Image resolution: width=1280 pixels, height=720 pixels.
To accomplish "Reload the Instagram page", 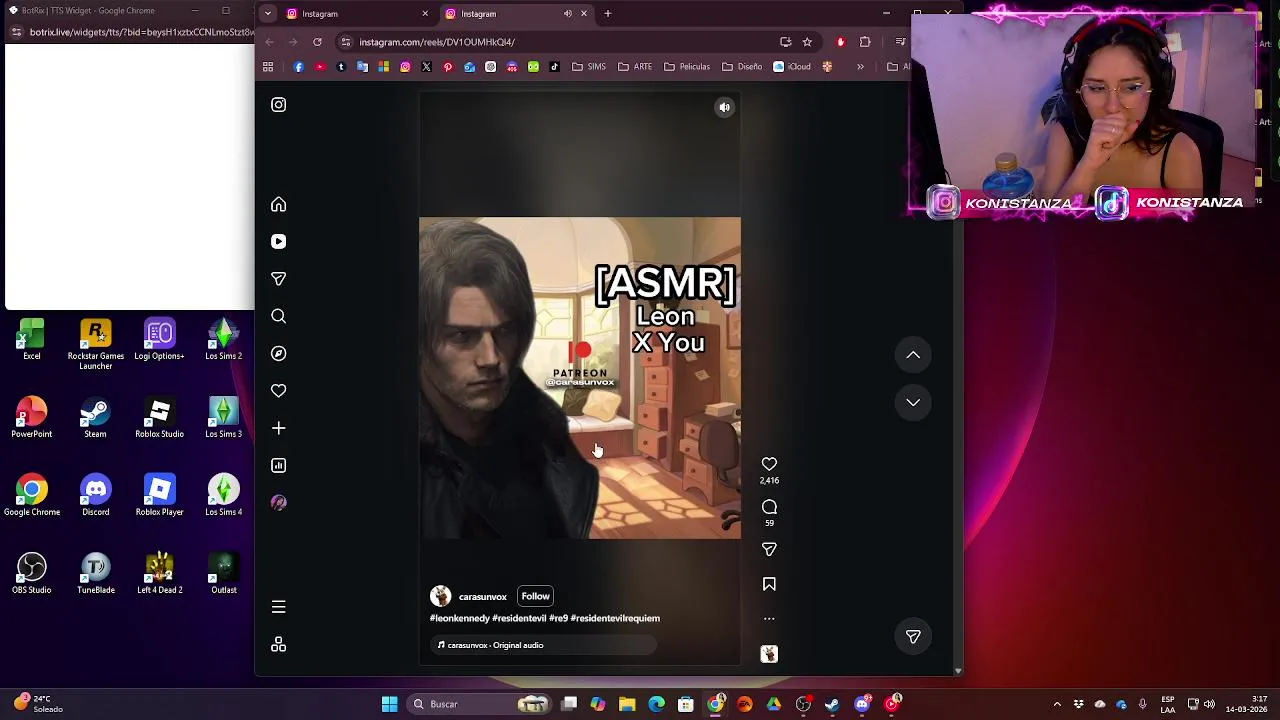I will tap(317, 42).
